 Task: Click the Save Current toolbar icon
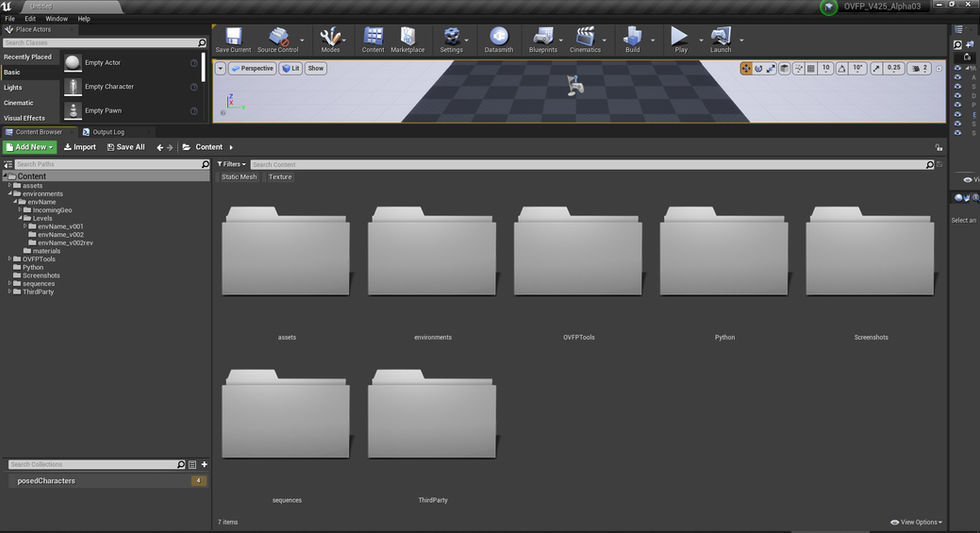(234, 36)
